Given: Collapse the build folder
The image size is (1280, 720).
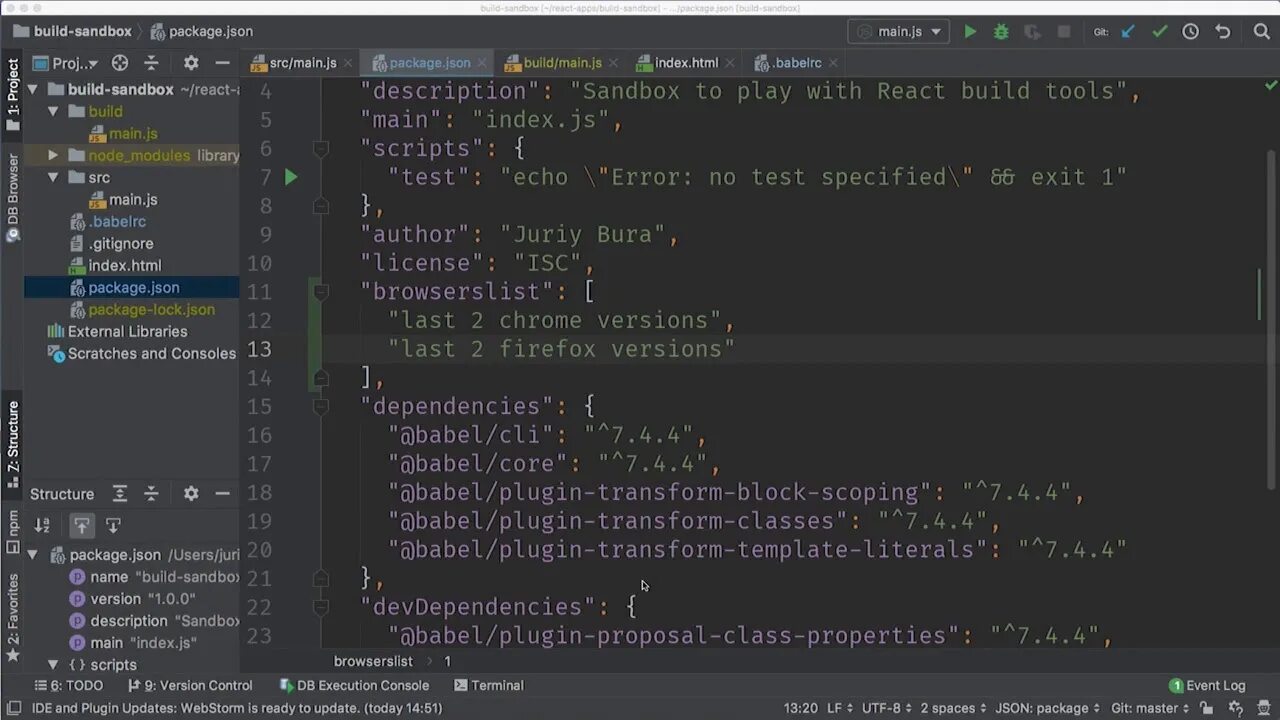Looking at the screenshot, I should click(x=53, y=112).
